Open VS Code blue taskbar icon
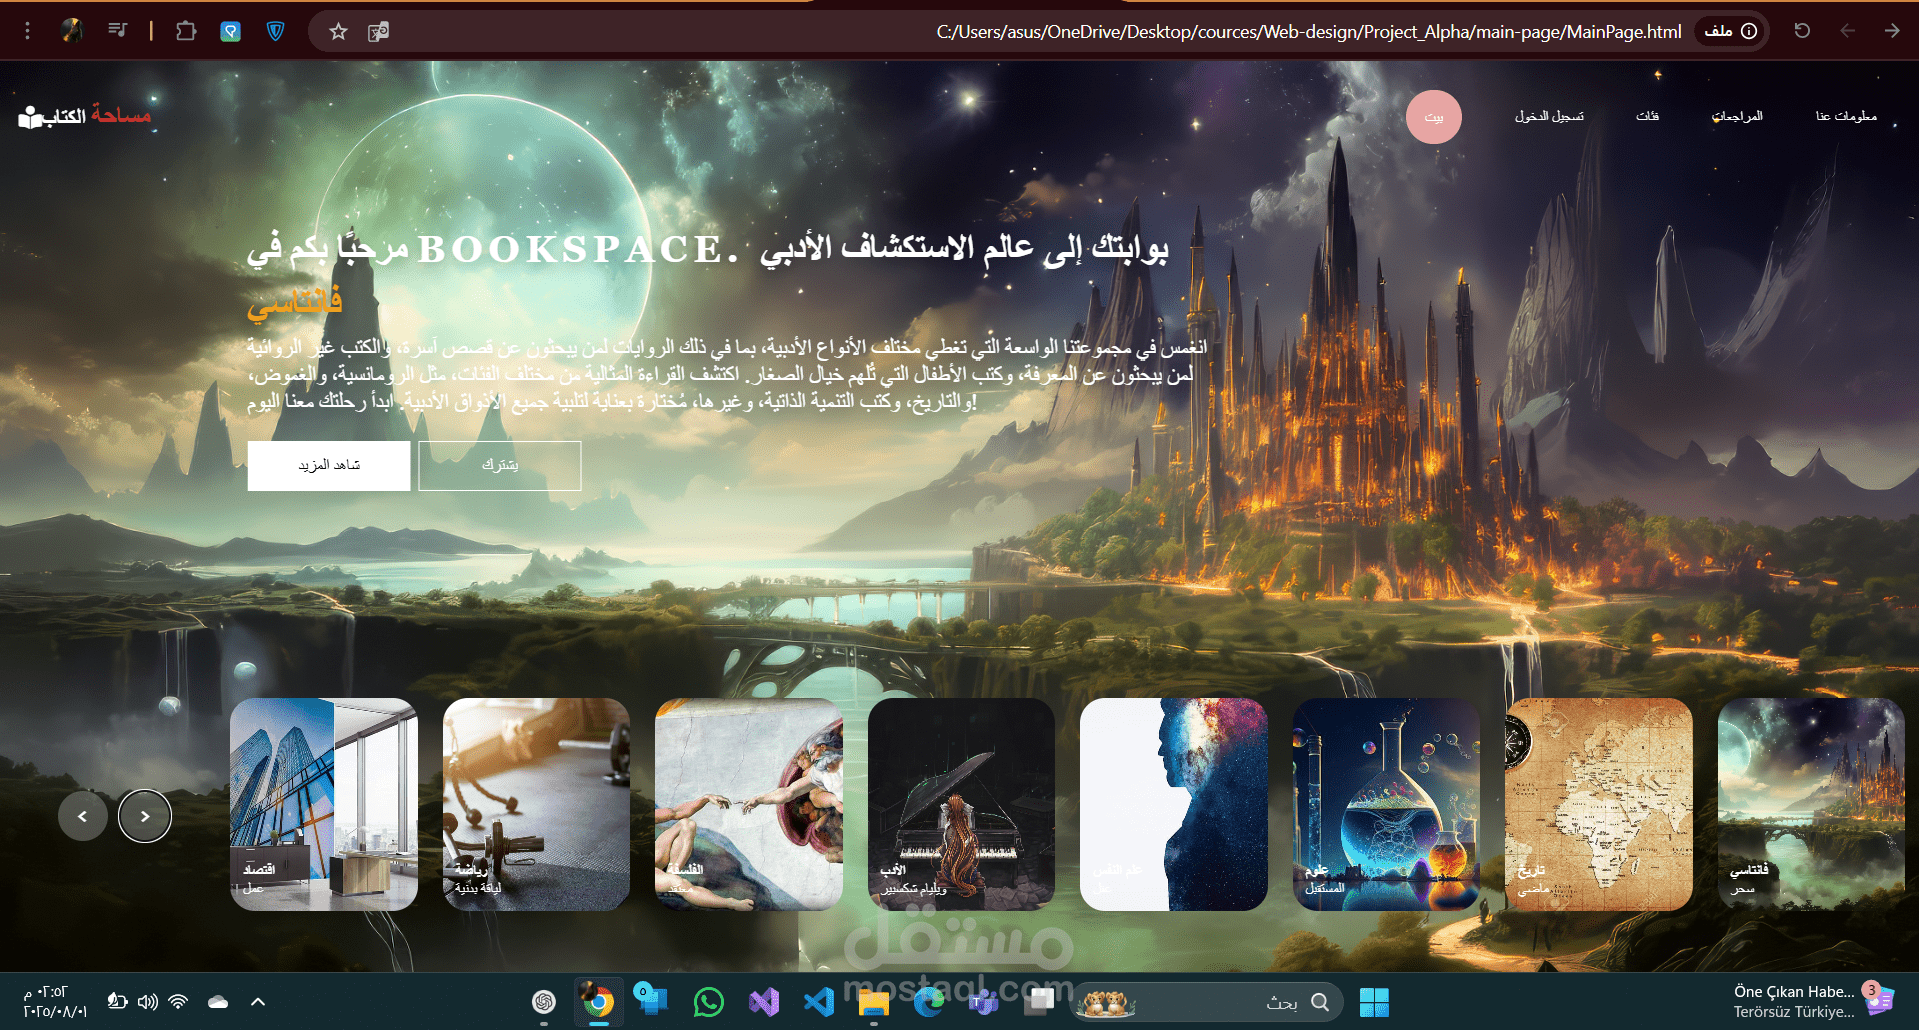Viewport: 1919px width, 1030px height. 819,1002
